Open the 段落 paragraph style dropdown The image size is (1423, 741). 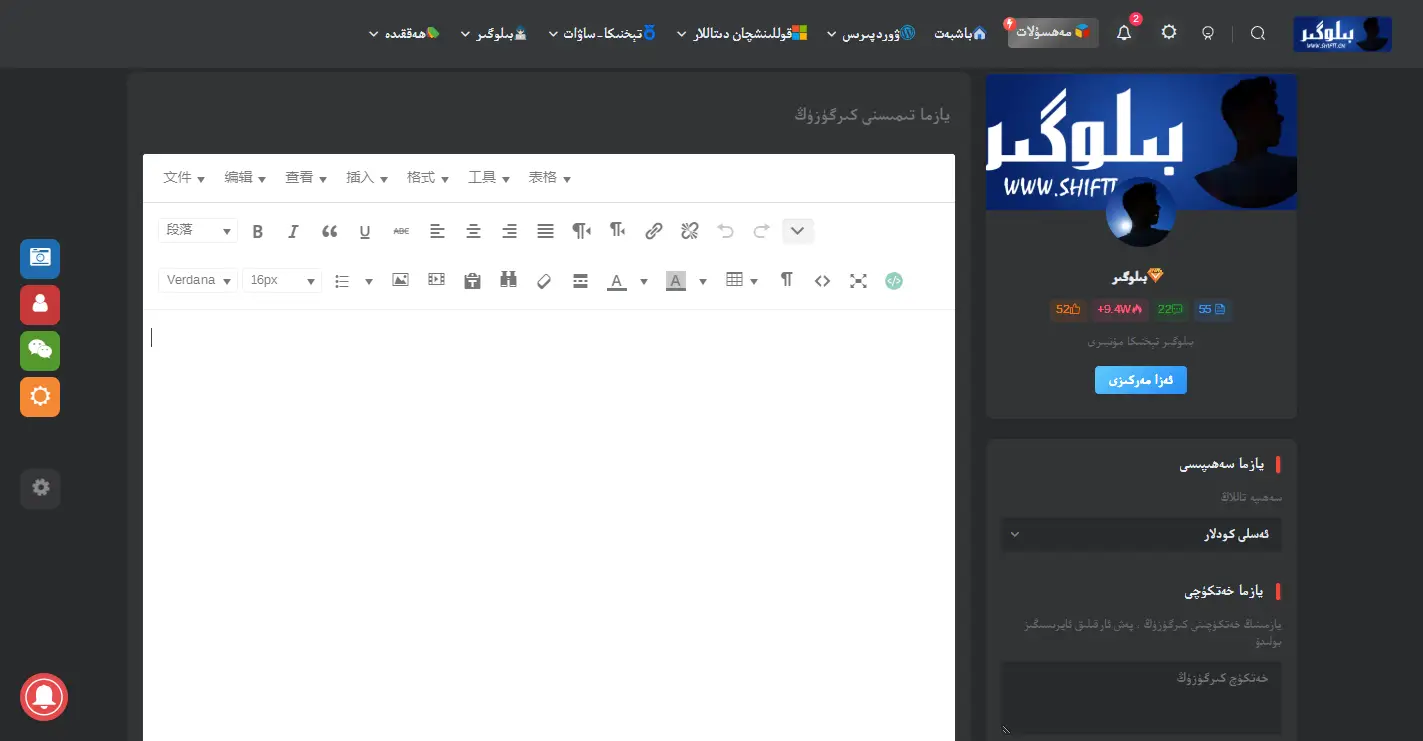click(x=197, y=231)
